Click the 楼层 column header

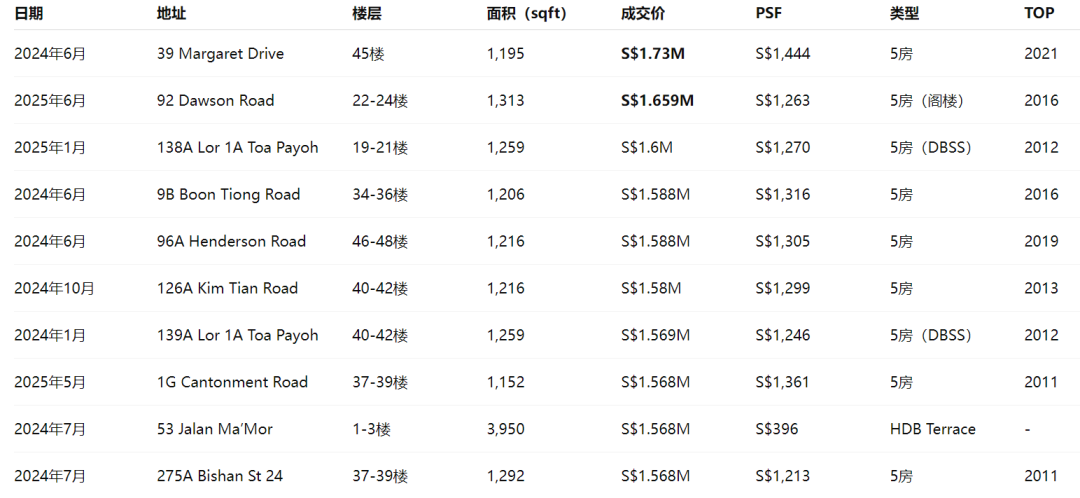(366, 14)
